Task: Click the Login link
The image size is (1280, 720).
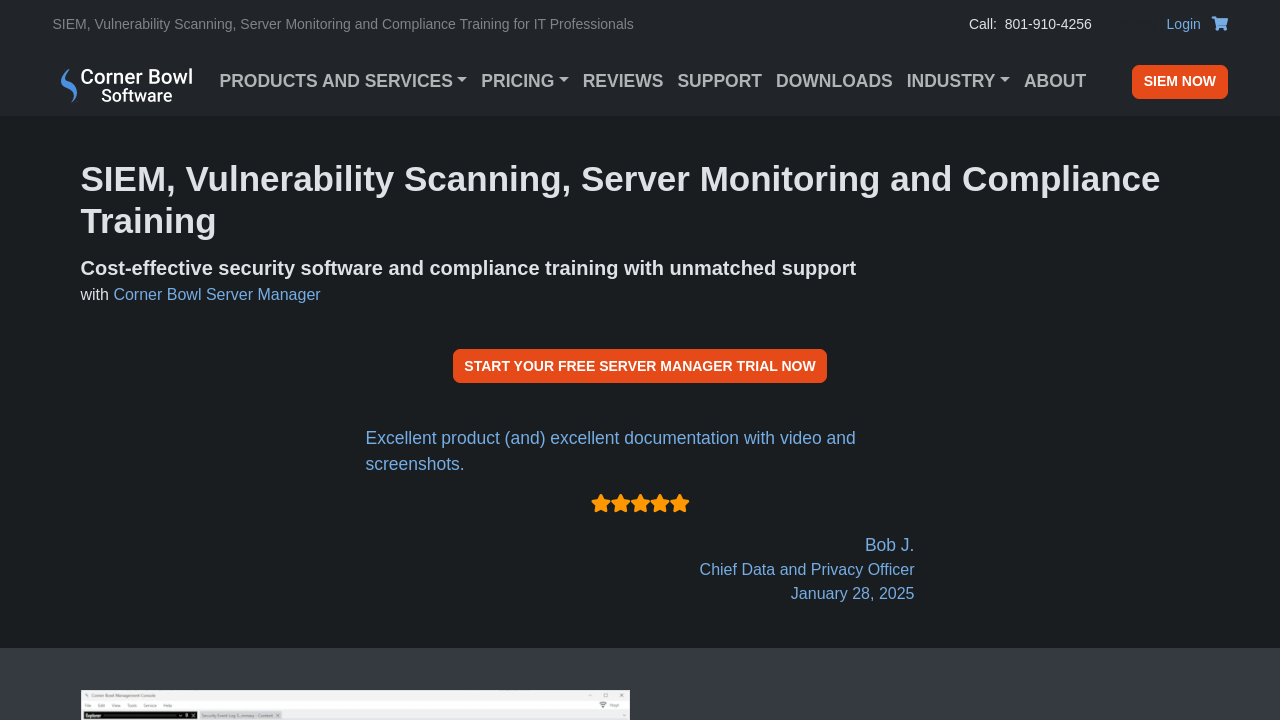Action: pyautogui.click(x=1183, y=24)
